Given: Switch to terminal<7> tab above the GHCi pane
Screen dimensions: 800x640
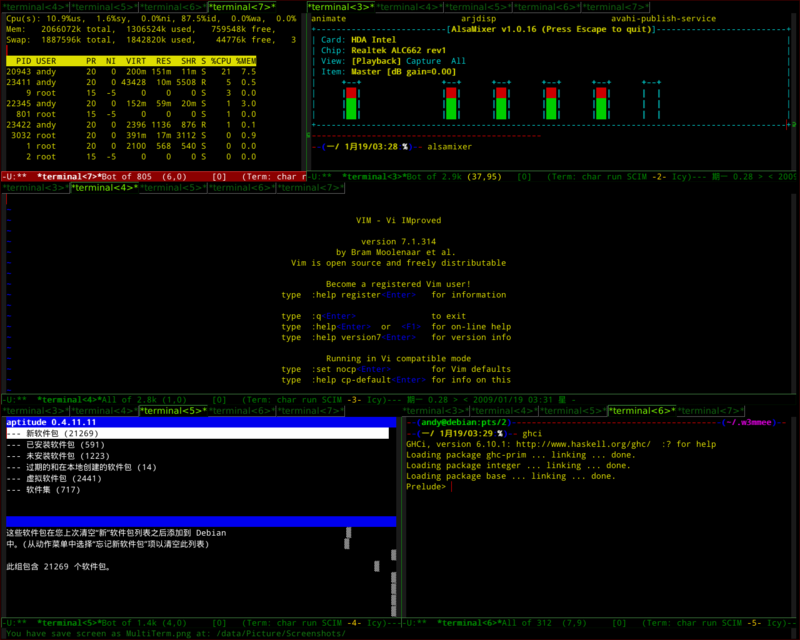Looking at the screenshot, I should [711, 411].
